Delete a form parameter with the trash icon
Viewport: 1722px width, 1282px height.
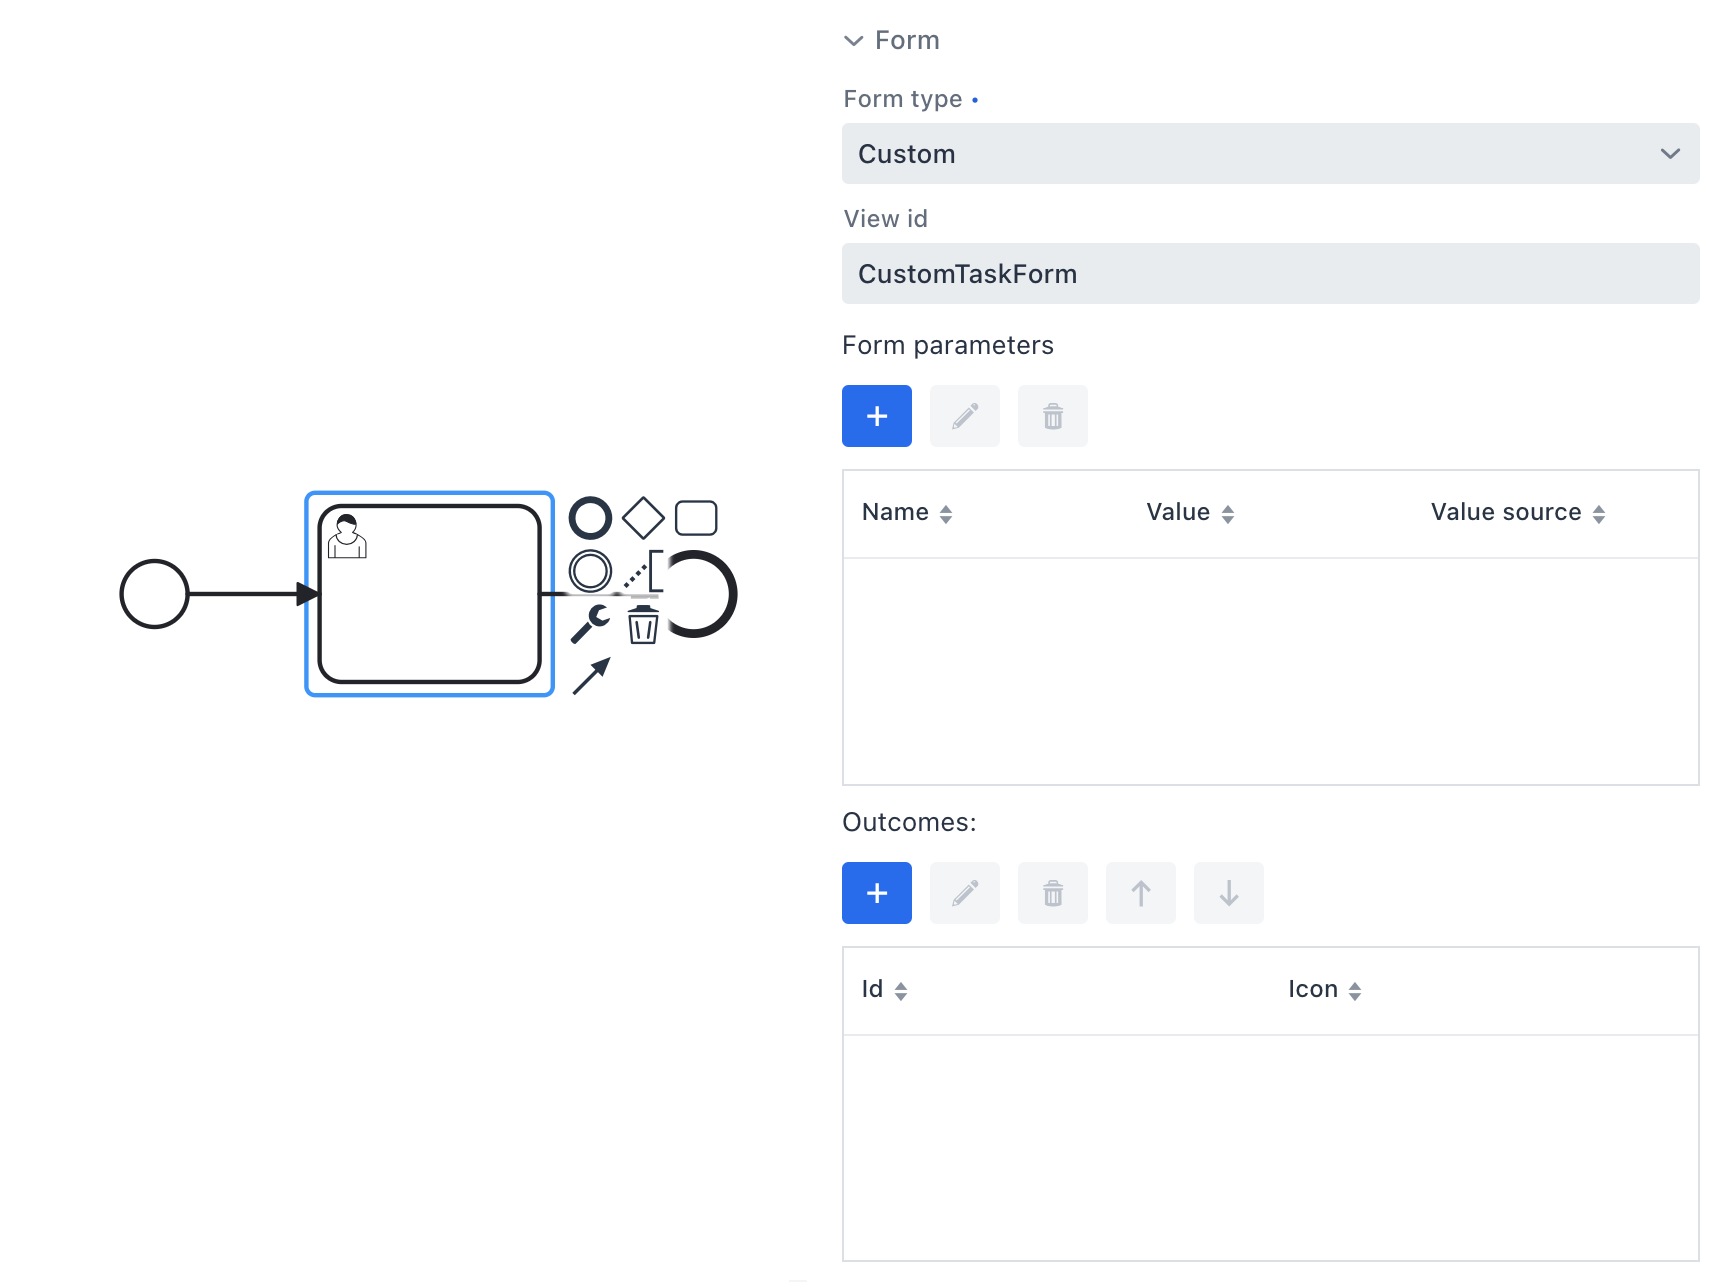tap(1052, 416)
